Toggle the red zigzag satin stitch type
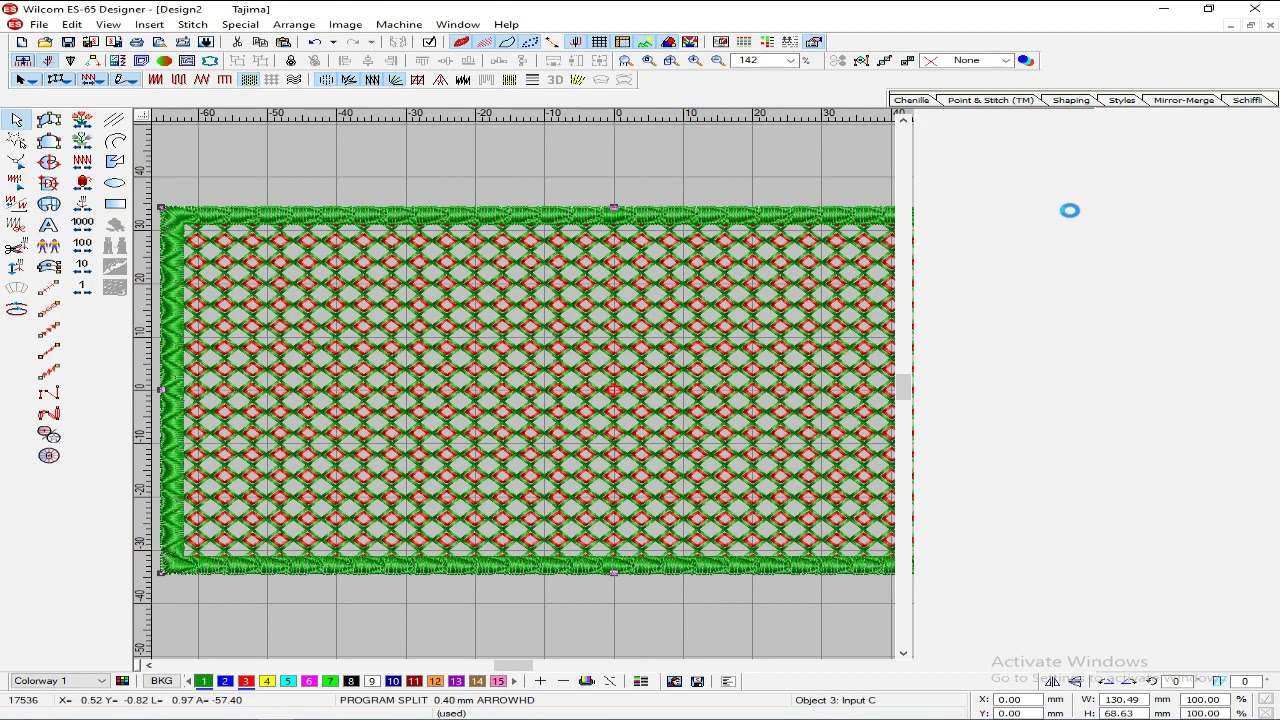1280x720 pixels. click(x=156, y=80)
